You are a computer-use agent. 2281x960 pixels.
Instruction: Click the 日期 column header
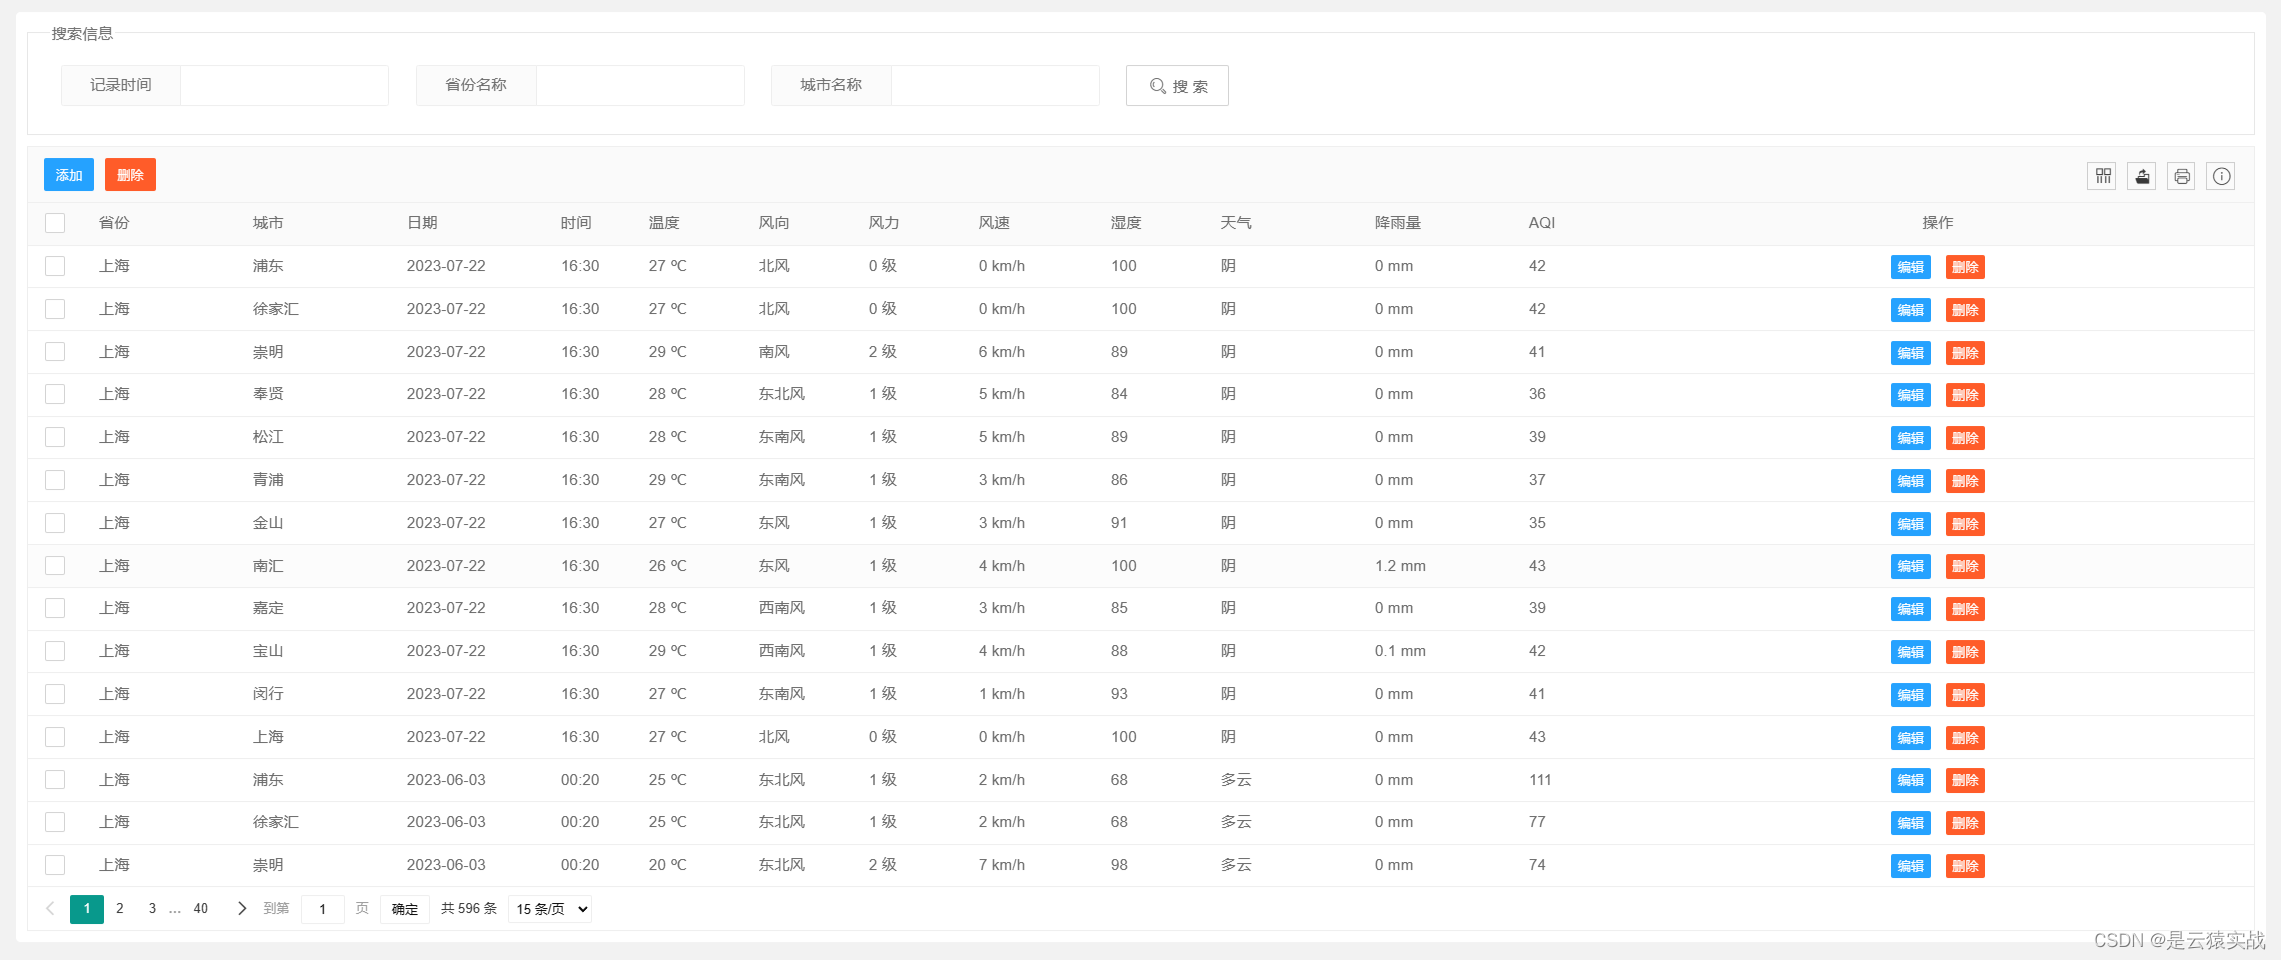click(422, 223)
